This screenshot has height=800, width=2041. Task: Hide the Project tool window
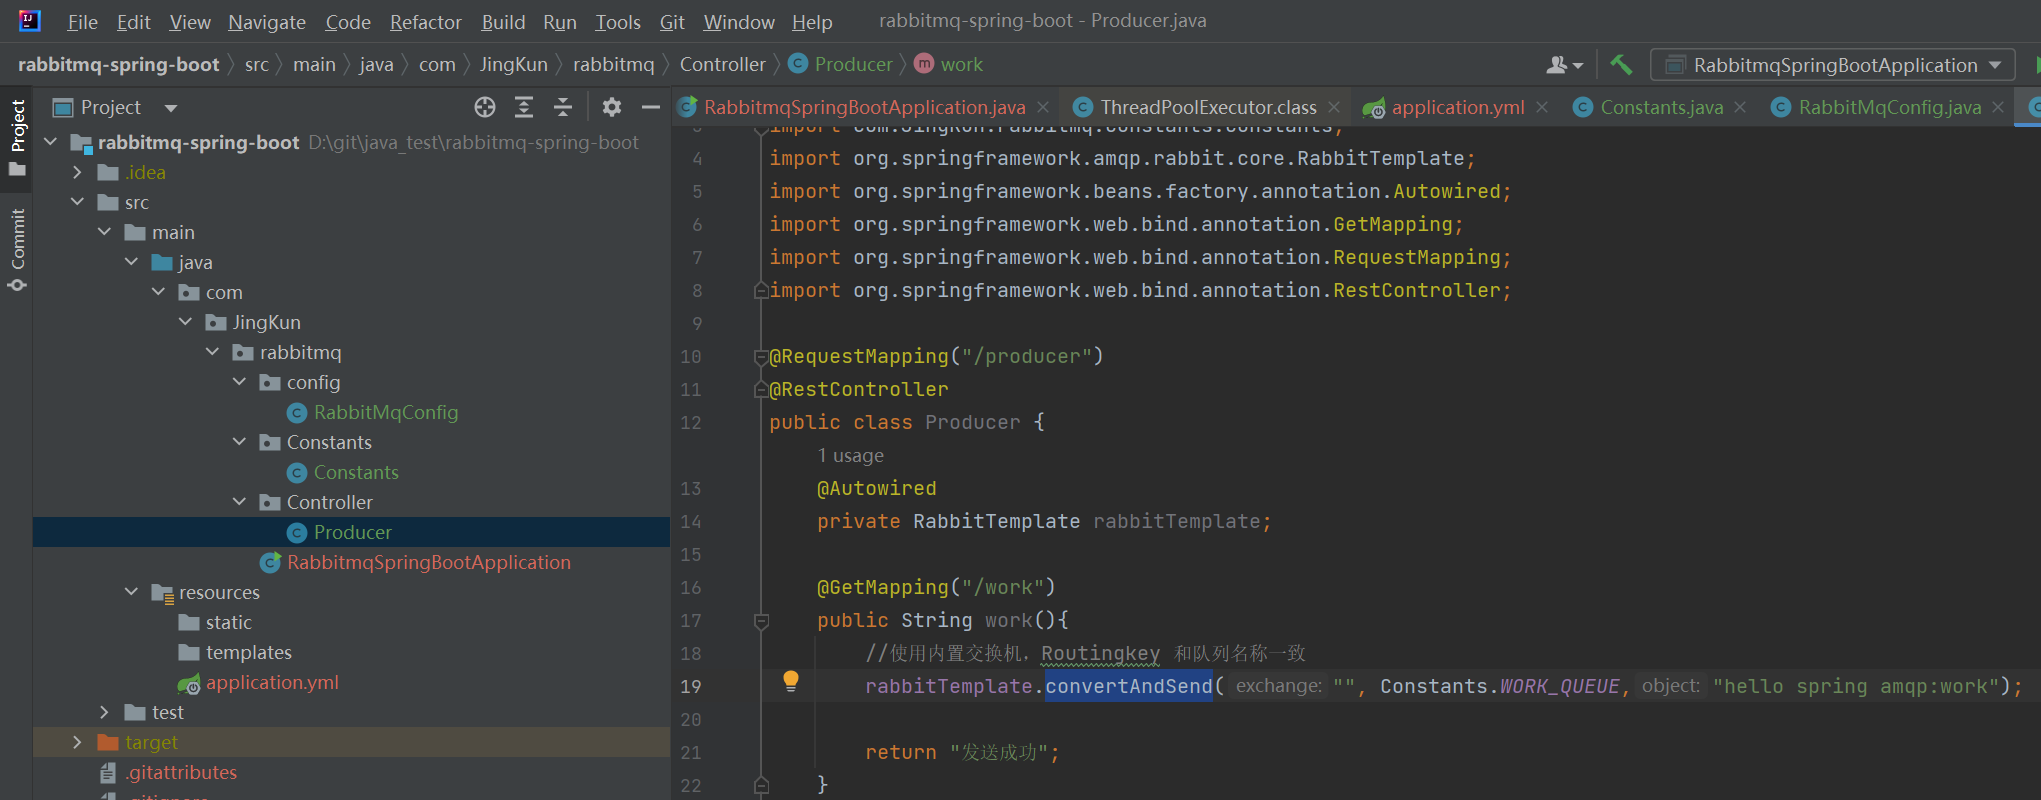[651, 107]
